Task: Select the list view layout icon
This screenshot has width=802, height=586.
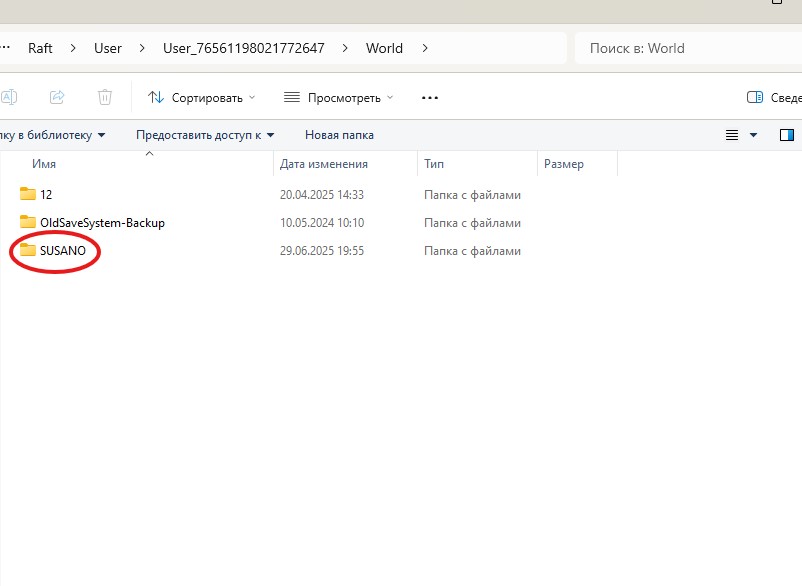Action: 732,135
